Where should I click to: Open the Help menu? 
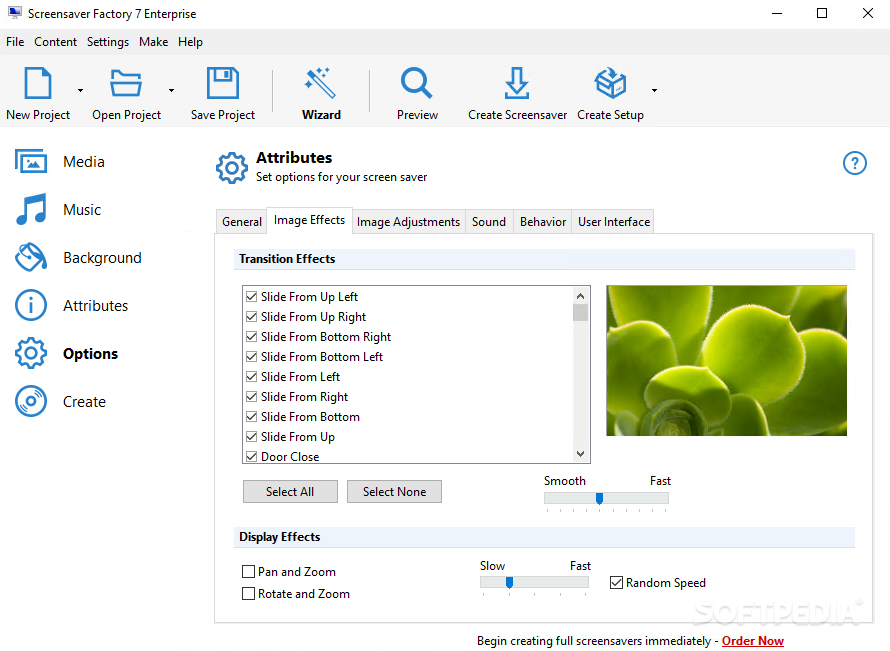[190, 42]
